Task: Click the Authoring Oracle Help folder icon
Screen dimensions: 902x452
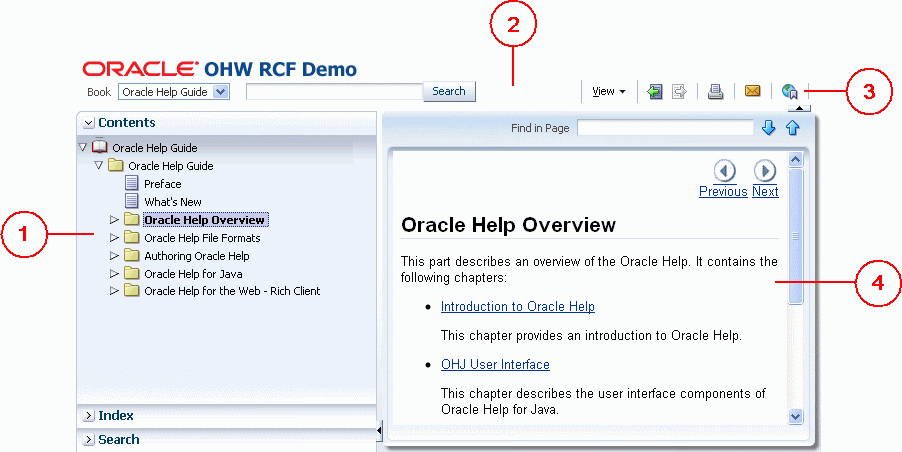Action: pos(132,255)
